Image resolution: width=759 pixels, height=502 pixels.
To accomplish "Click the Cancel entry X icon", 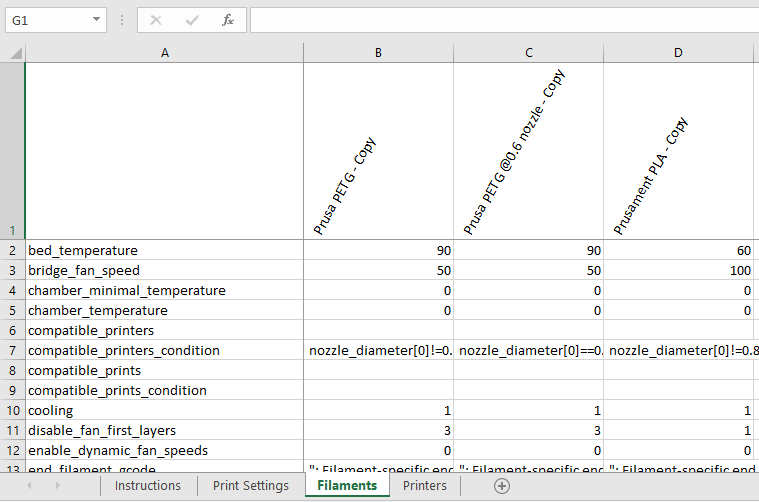I will click(156, 20).
